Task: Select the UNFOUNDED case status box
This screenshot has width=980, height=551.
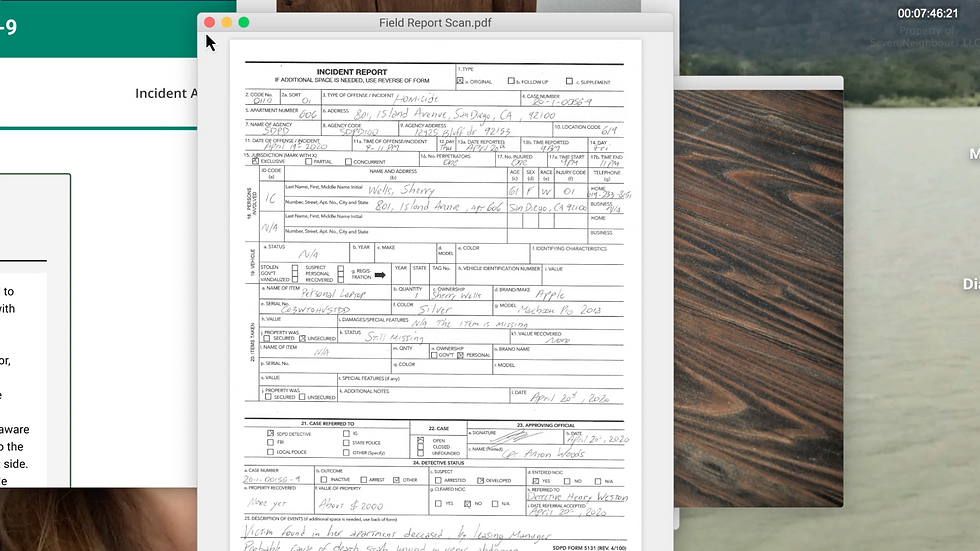Action: click(x=421, y=453)
